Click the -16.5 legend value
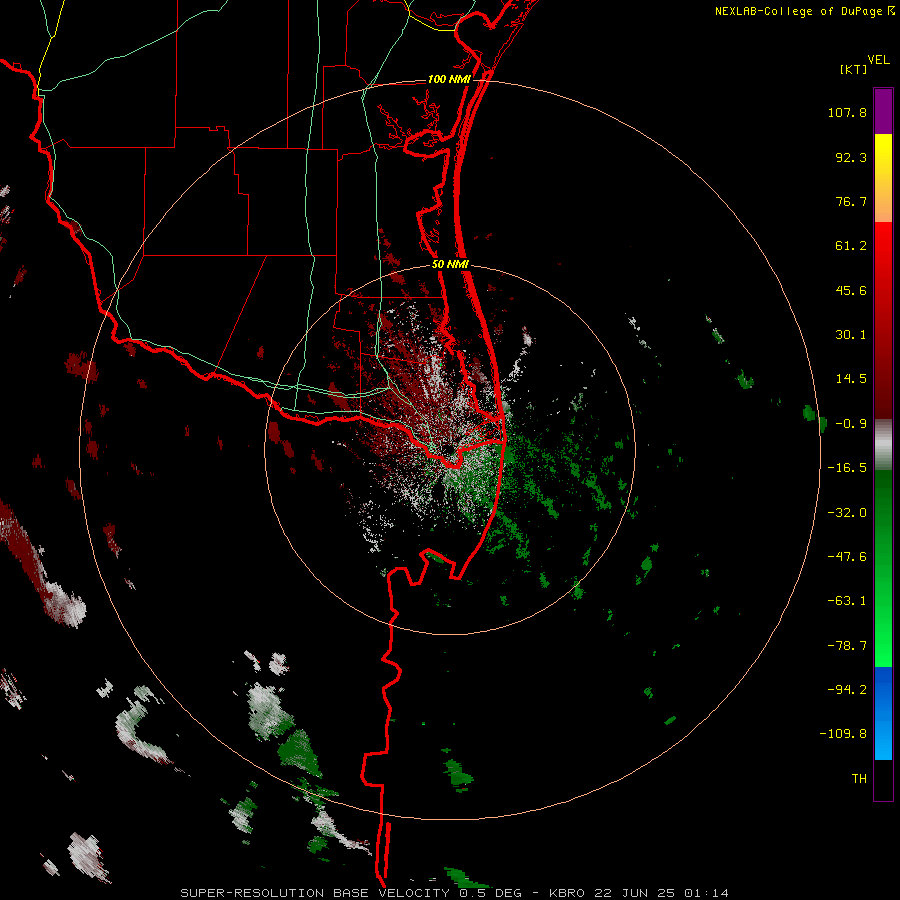900x900 pixels. click(x=847, y=468)
